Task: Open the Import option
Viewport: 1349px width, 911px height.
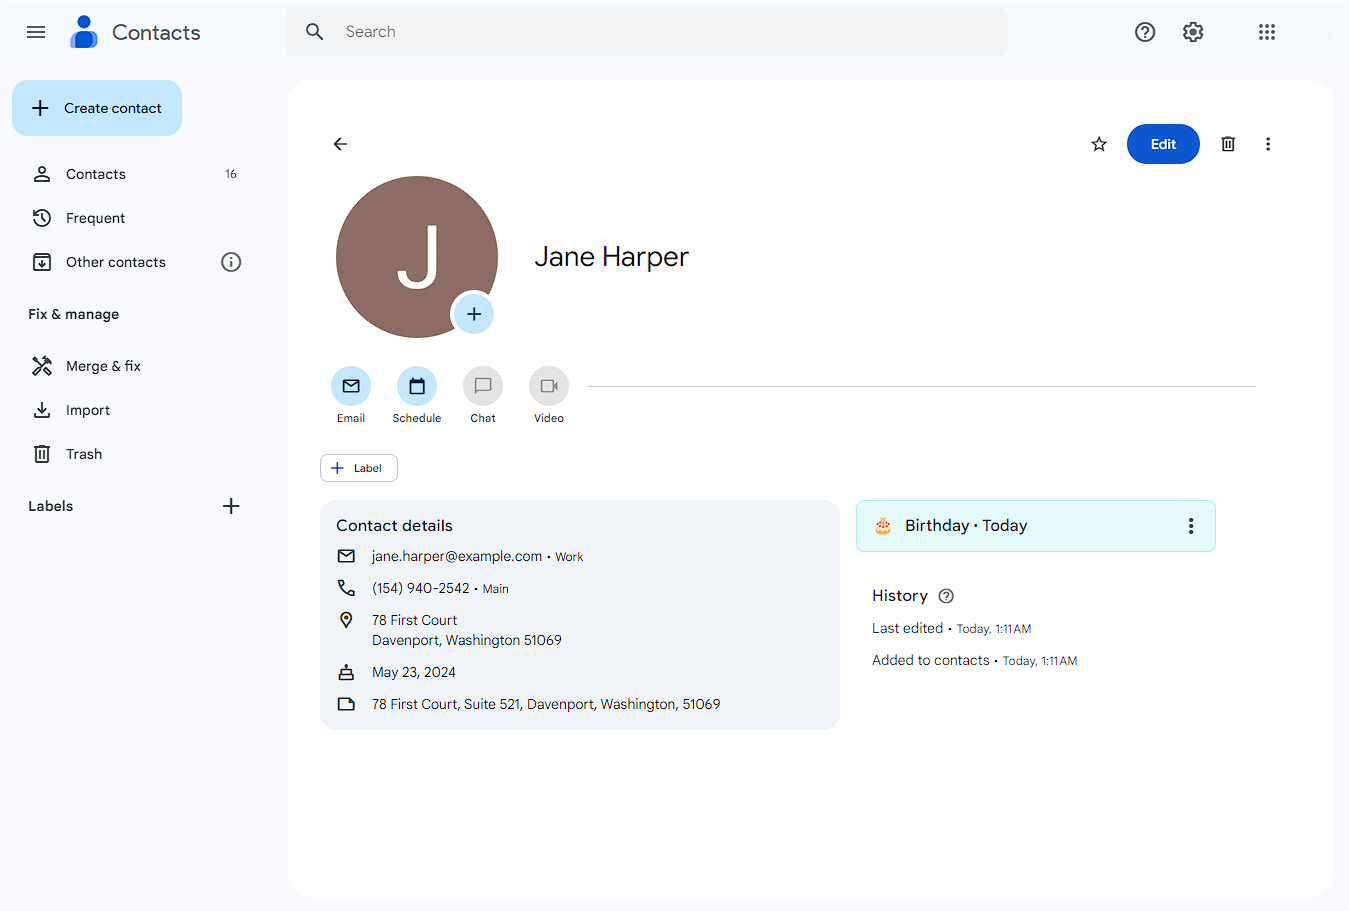Action: [132, 410]
